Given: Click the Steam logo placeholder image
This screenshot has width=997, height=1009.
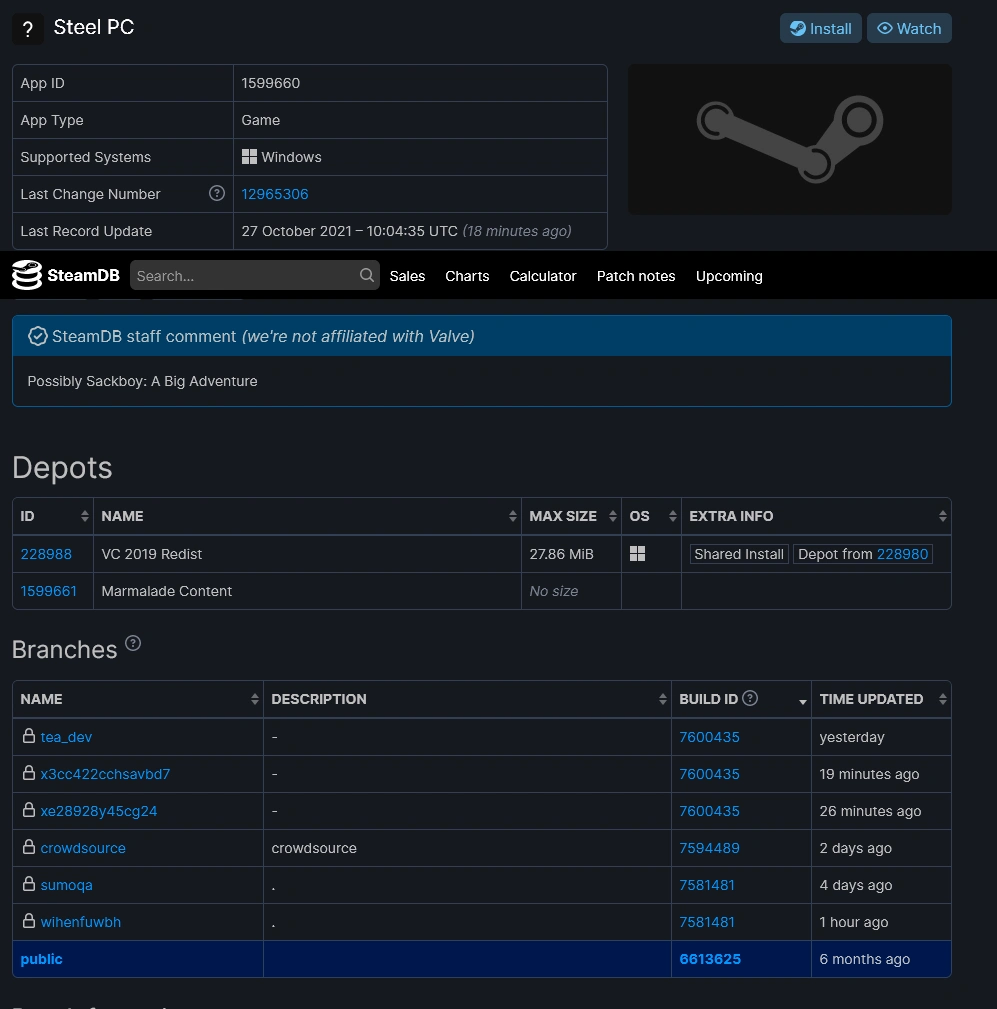Looking at the screenshot, I should 790,139.
